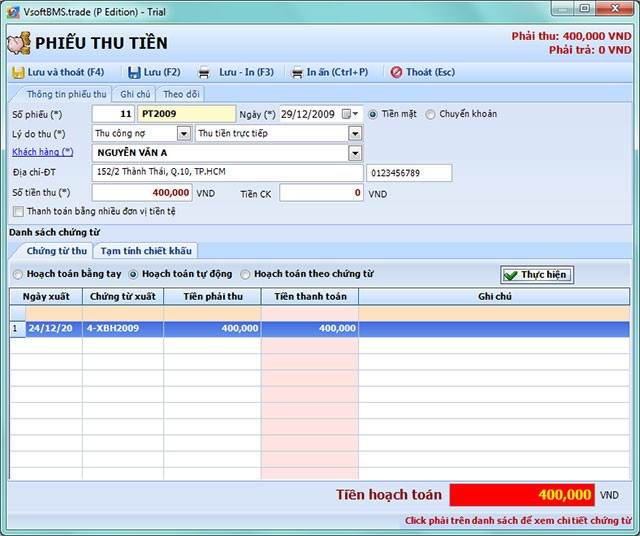Screen dimensions: 640x536
Task: Expand the Thu tiền trực tiếp dropdown
Action: 354,133
